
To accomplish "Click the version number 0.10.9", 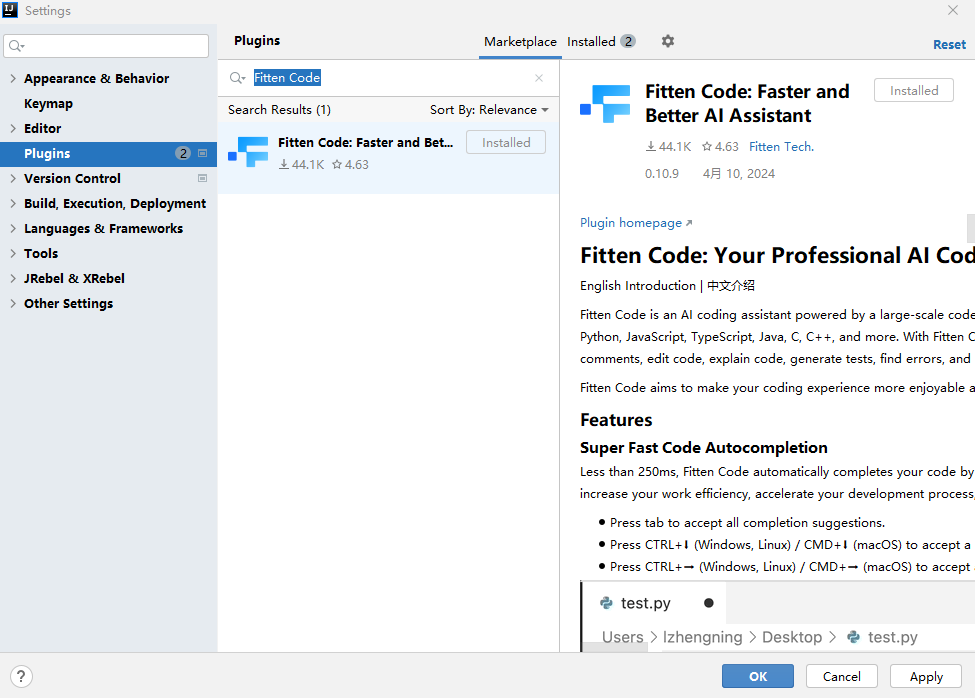I will pos(662,173).
